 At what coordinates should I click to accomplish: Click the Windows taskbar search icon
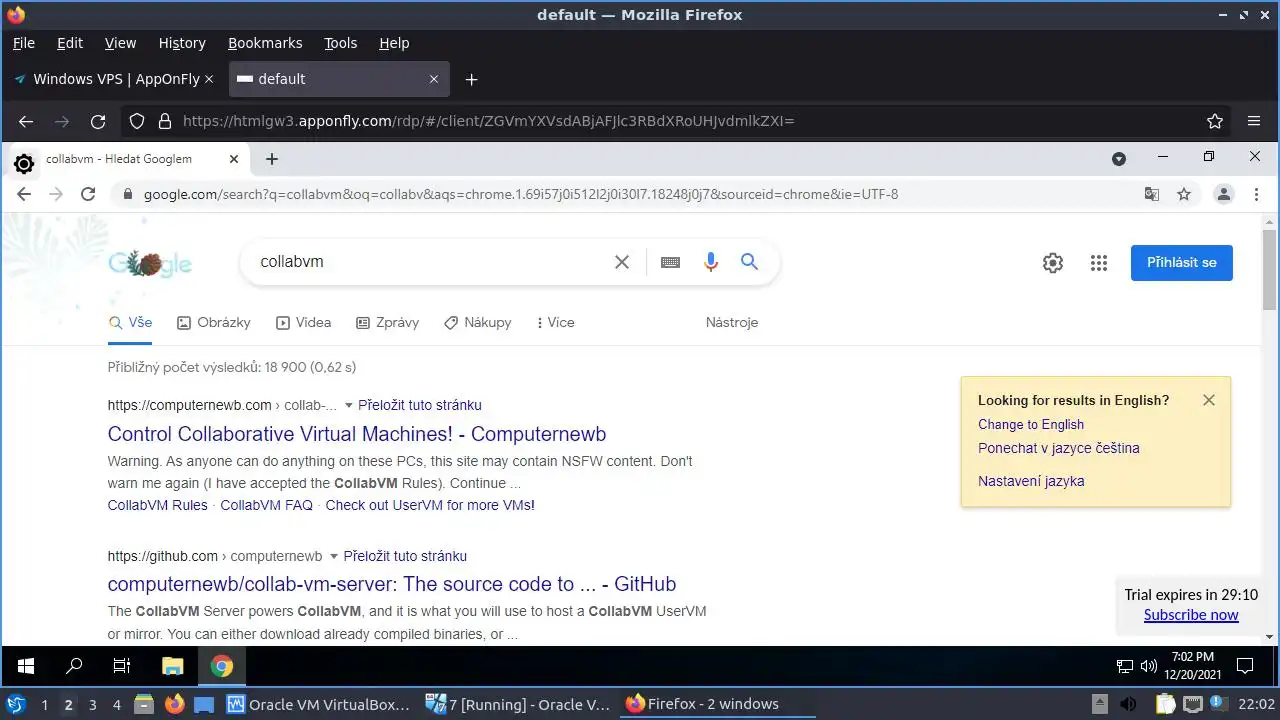click(74, 666)
